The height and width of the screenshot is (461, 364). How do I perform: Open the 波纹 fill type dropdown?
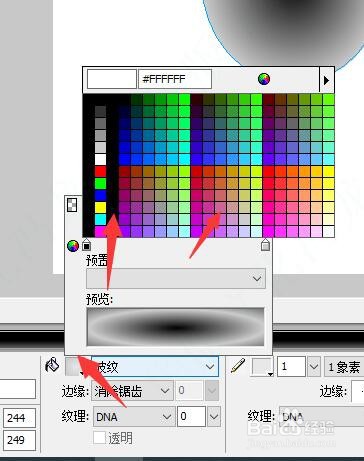click(x=155, y=367)
